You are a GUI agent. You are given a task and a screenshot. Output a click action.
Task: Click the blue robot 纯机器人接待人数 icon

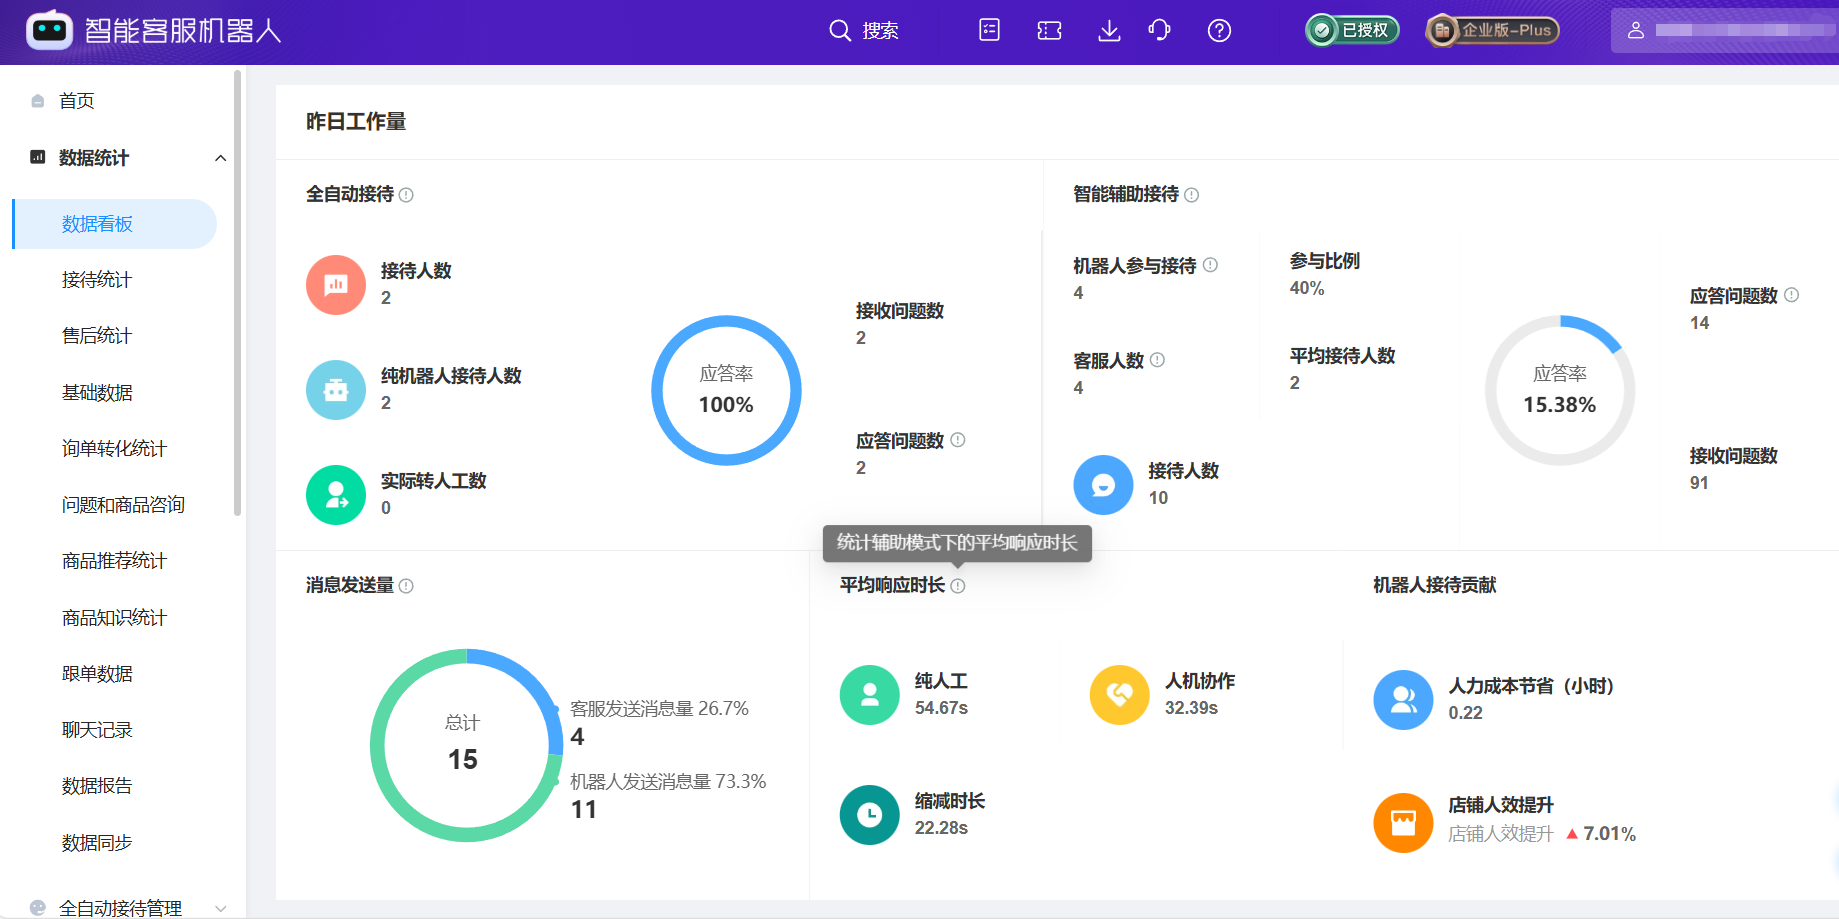(336, 390)
